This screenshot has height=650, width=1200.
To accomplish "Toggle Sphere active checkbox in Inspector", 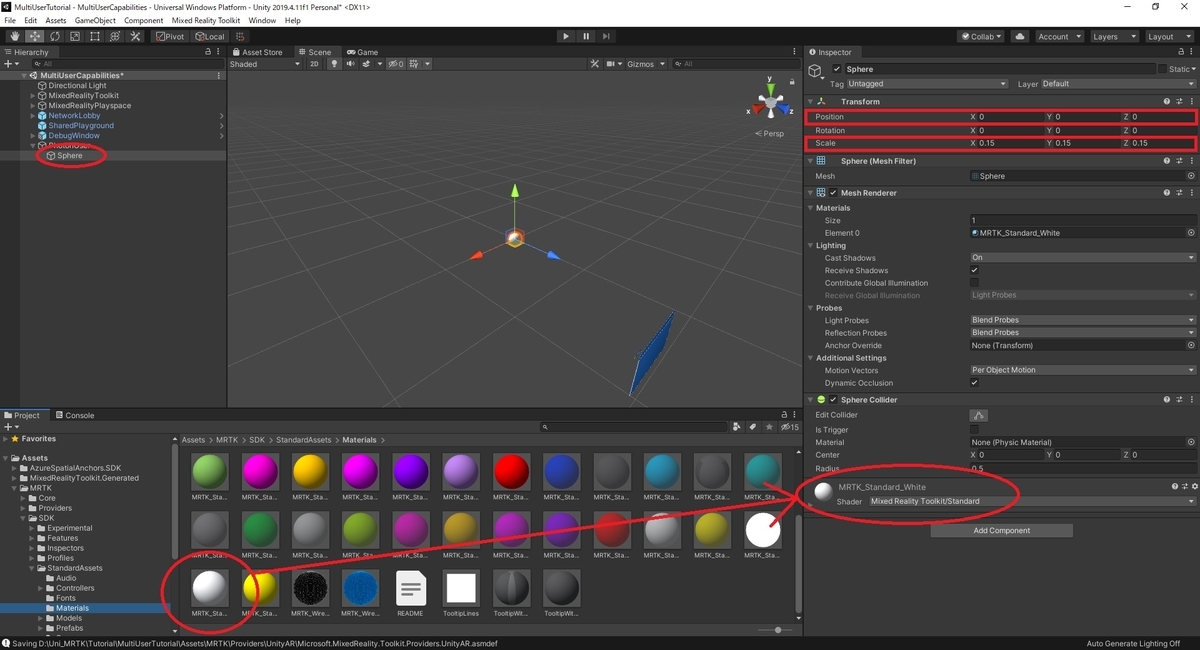I will [837, 69].
